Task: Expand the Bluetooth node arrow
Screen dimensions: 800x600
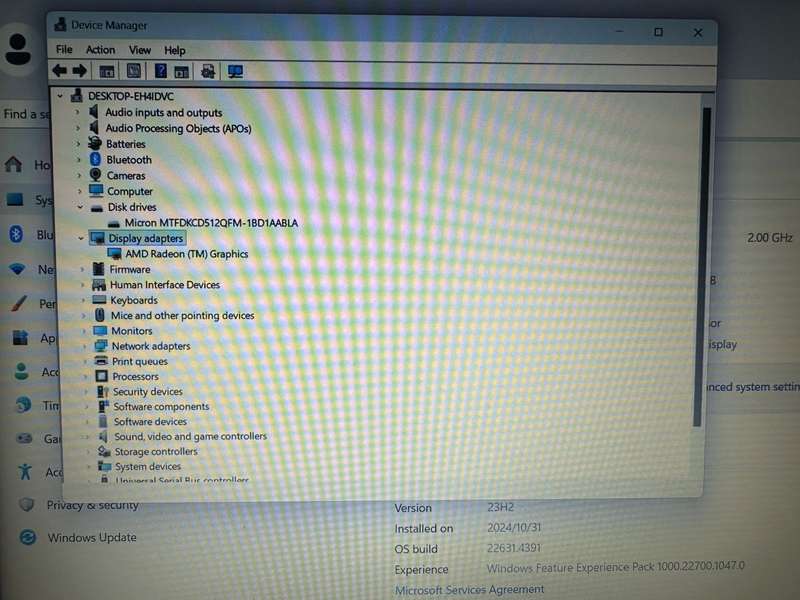Action: tap(79, 159)
